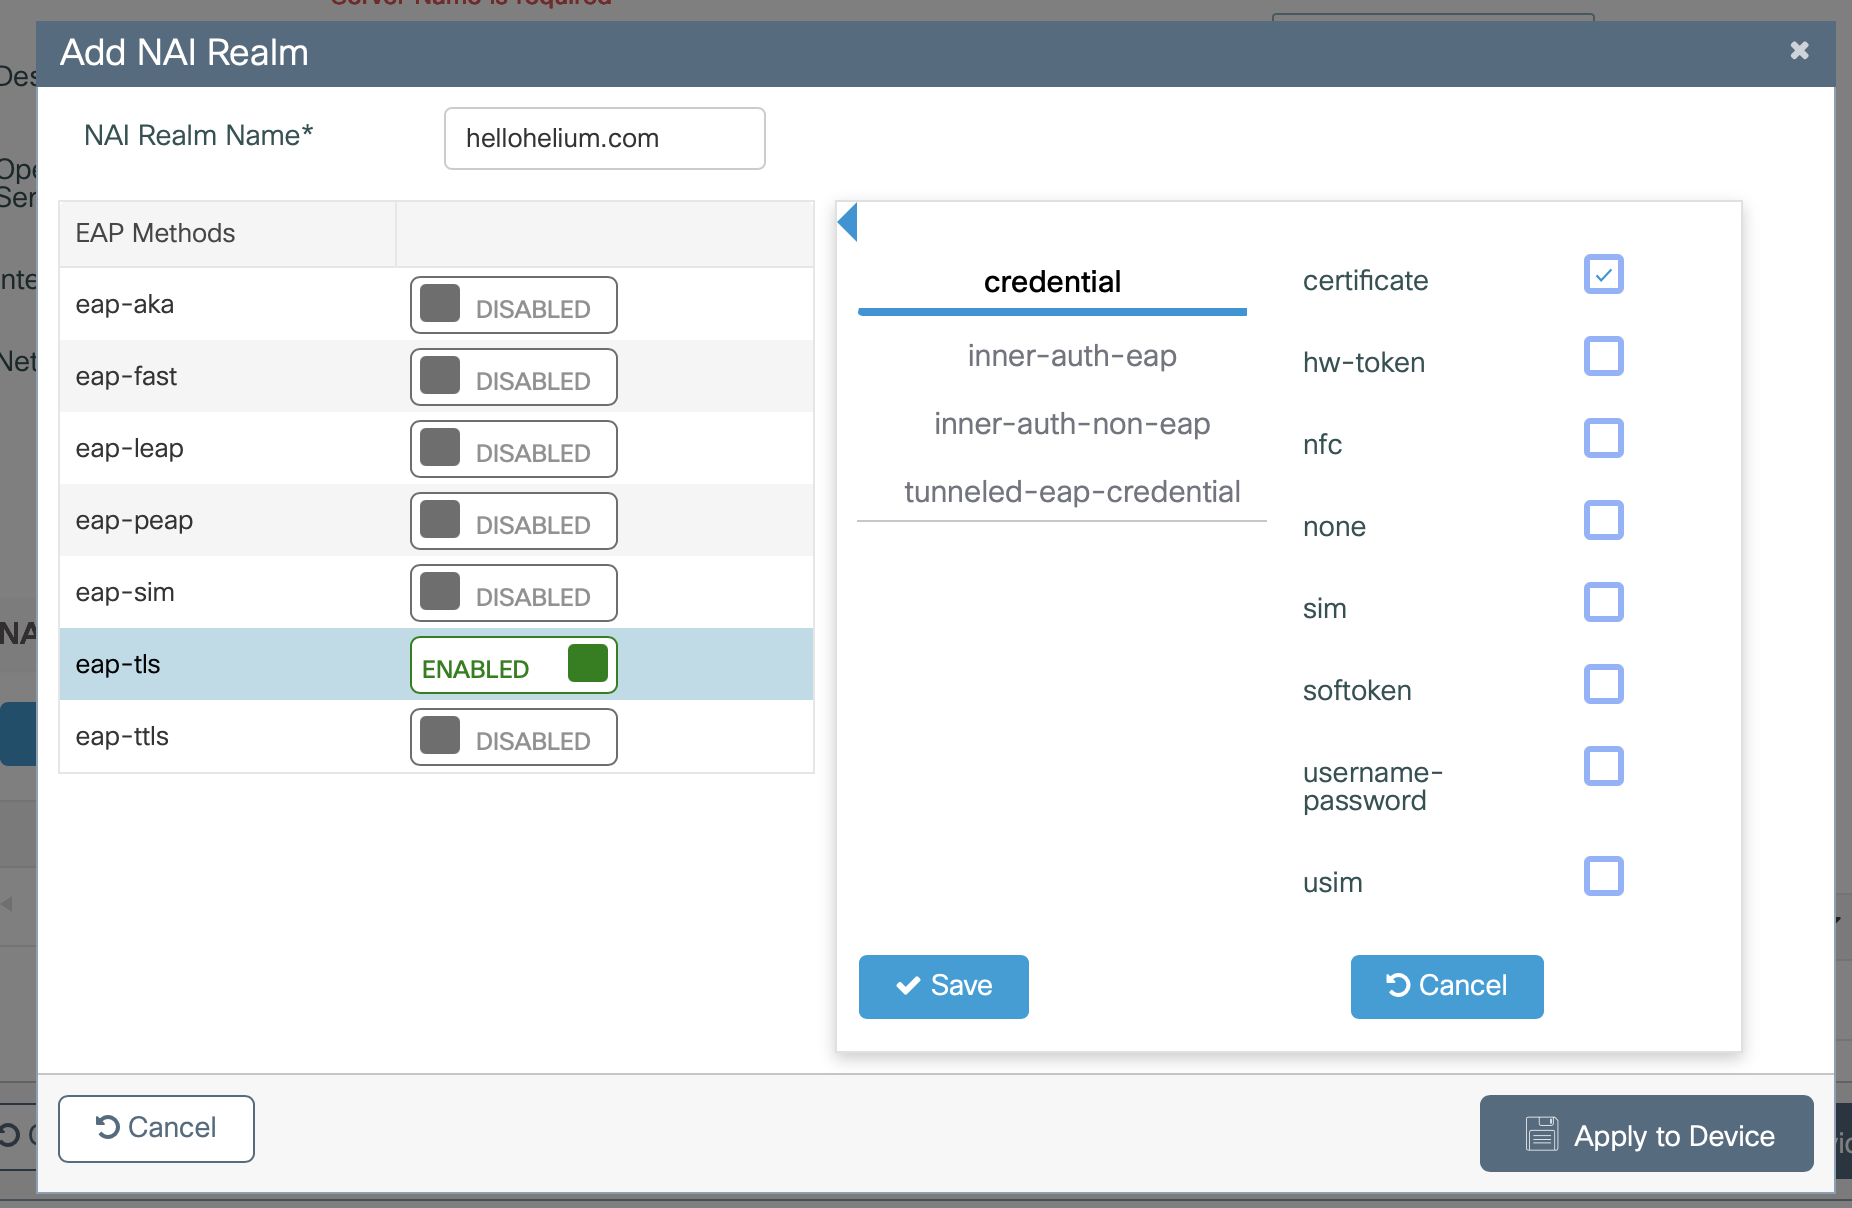
Task: Check the hw-token checkbox
Action: (1603, 357)
